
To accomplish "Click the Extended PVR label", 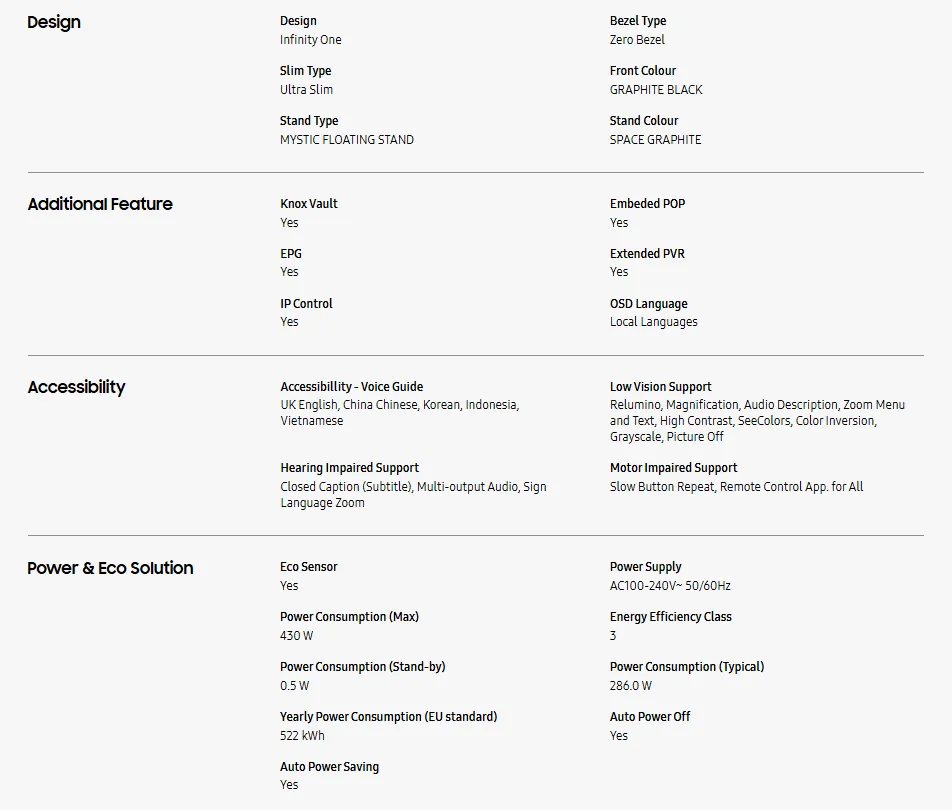I will (647, 253).
